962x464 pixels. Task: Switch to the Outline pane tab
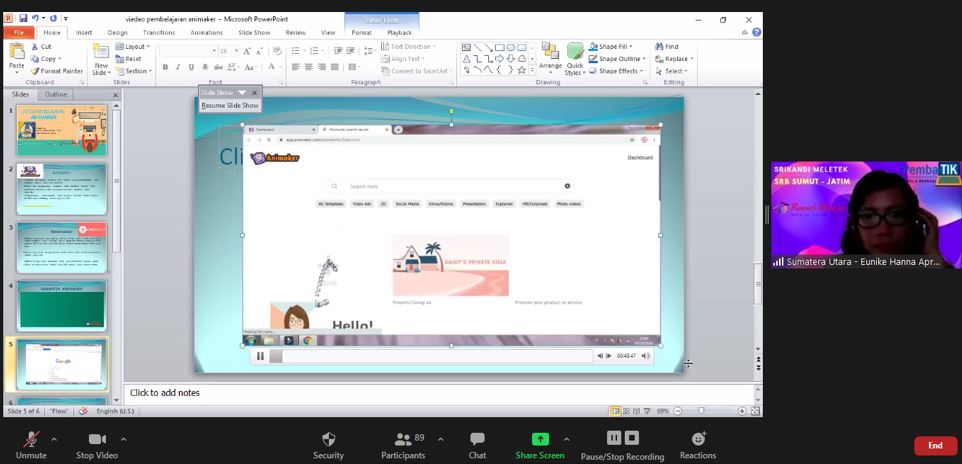coord(56,95)
